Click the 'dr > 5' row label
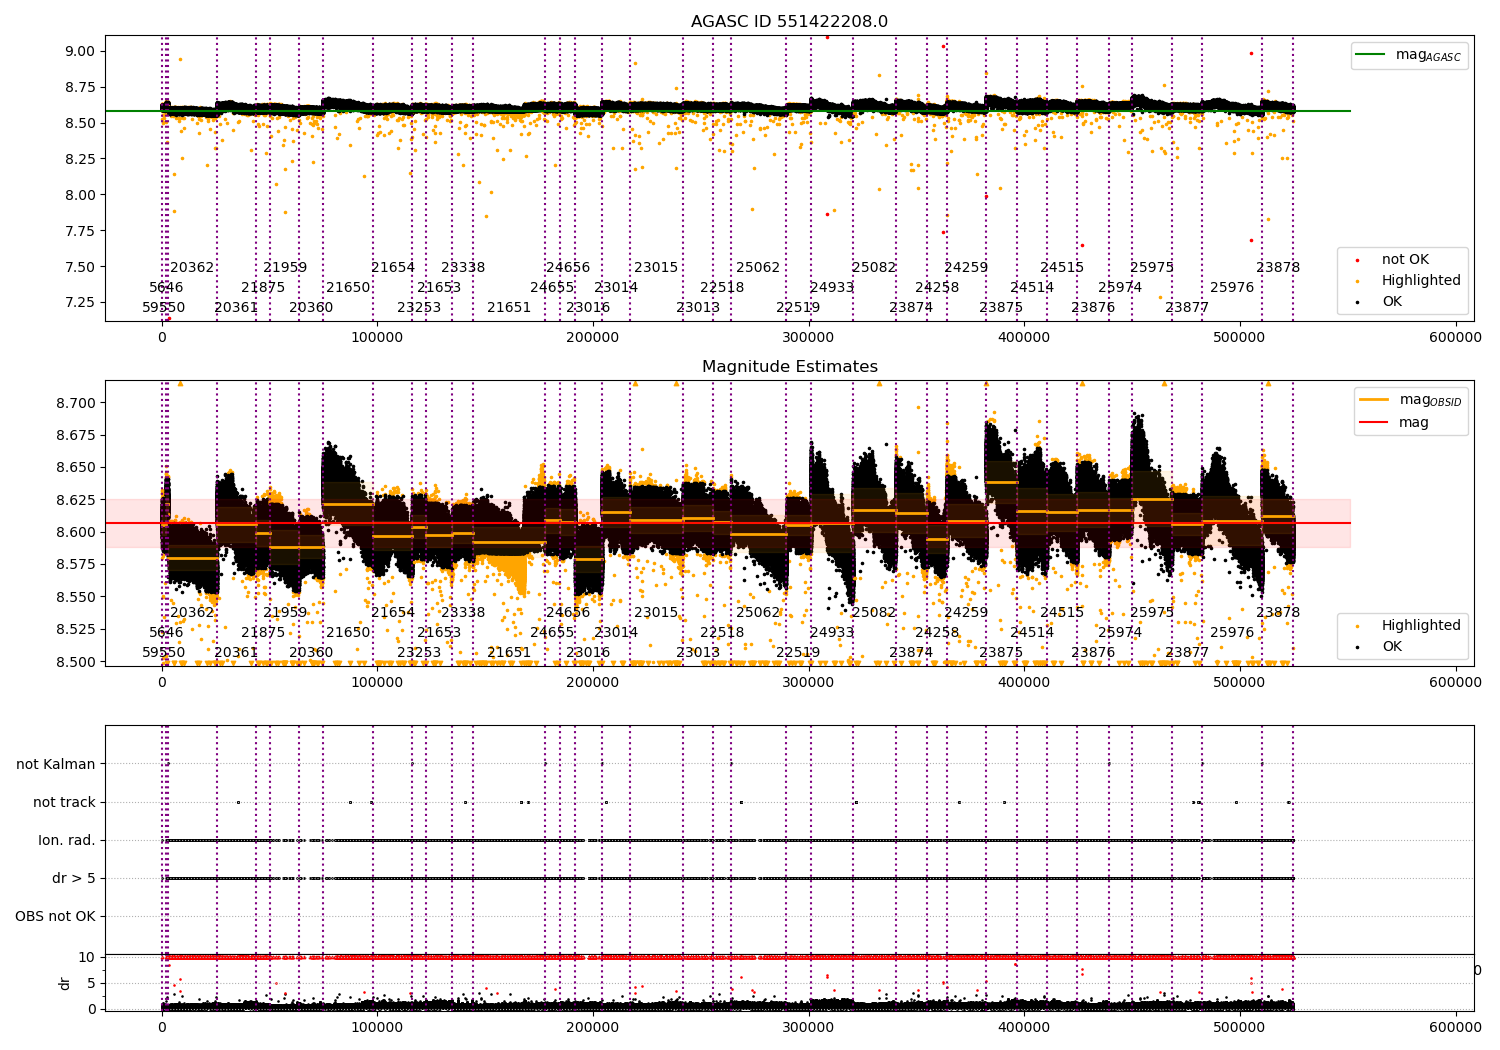1500x1050 pixels. click(x=74, y=878)
